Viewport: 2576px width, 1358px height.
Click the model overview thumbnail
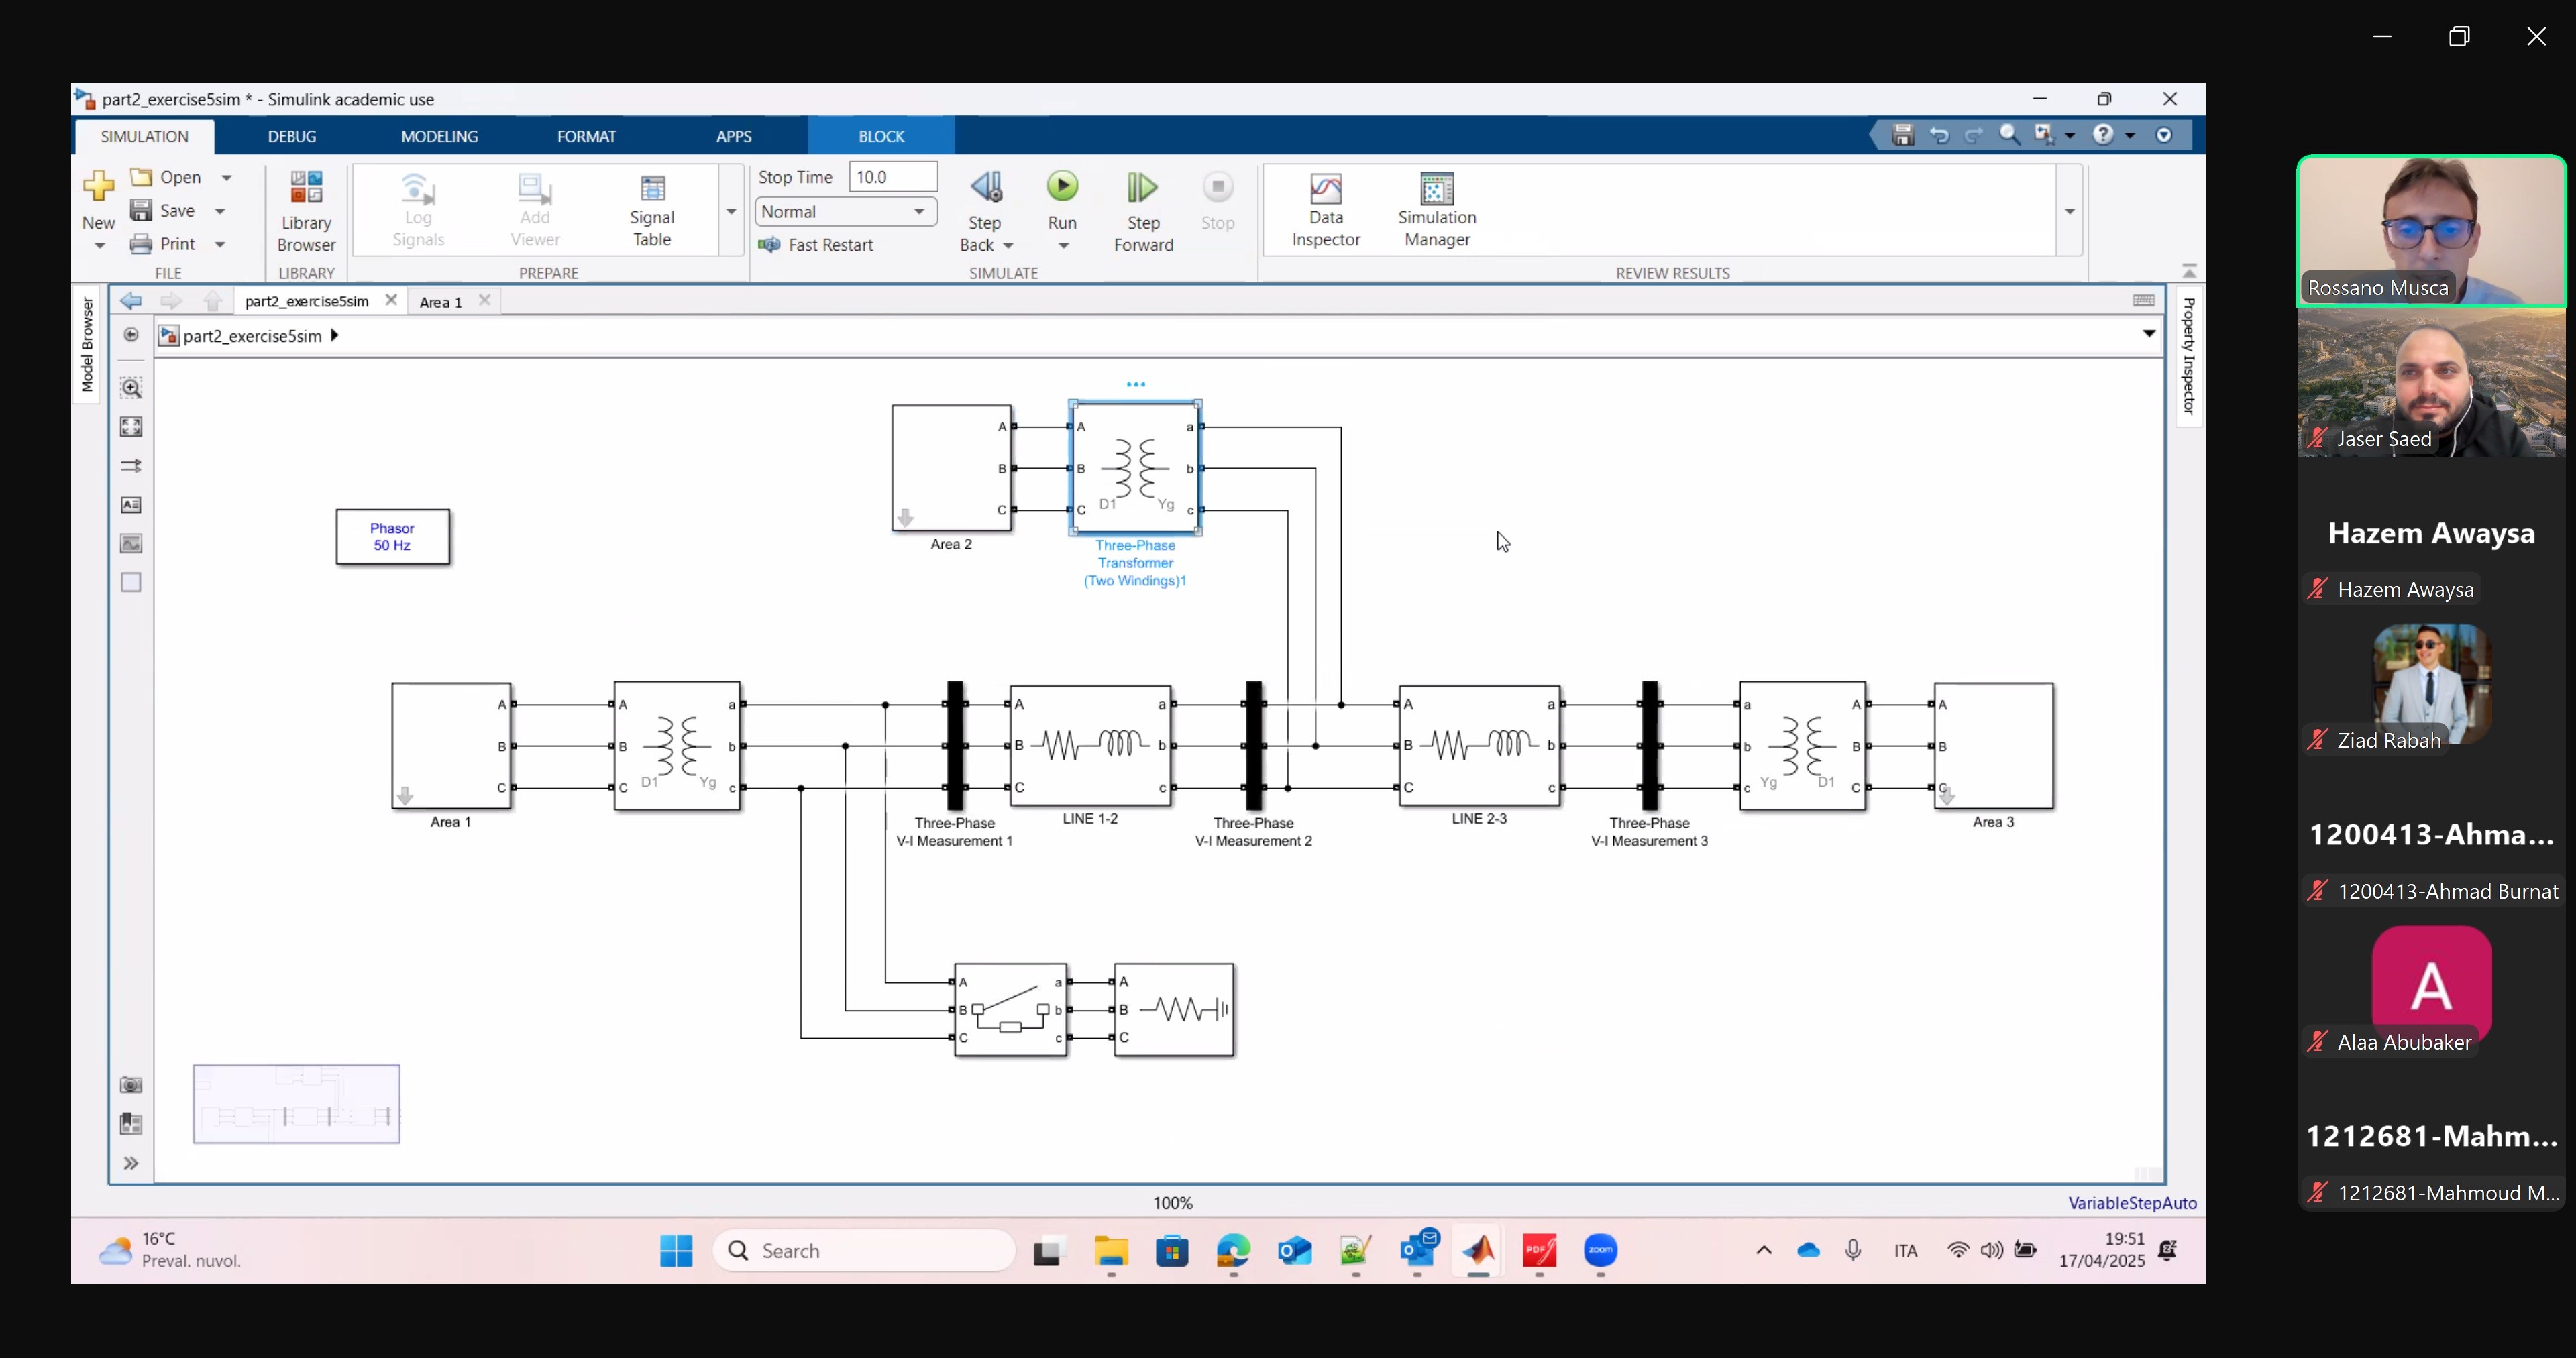click(x=297, y=1104)
